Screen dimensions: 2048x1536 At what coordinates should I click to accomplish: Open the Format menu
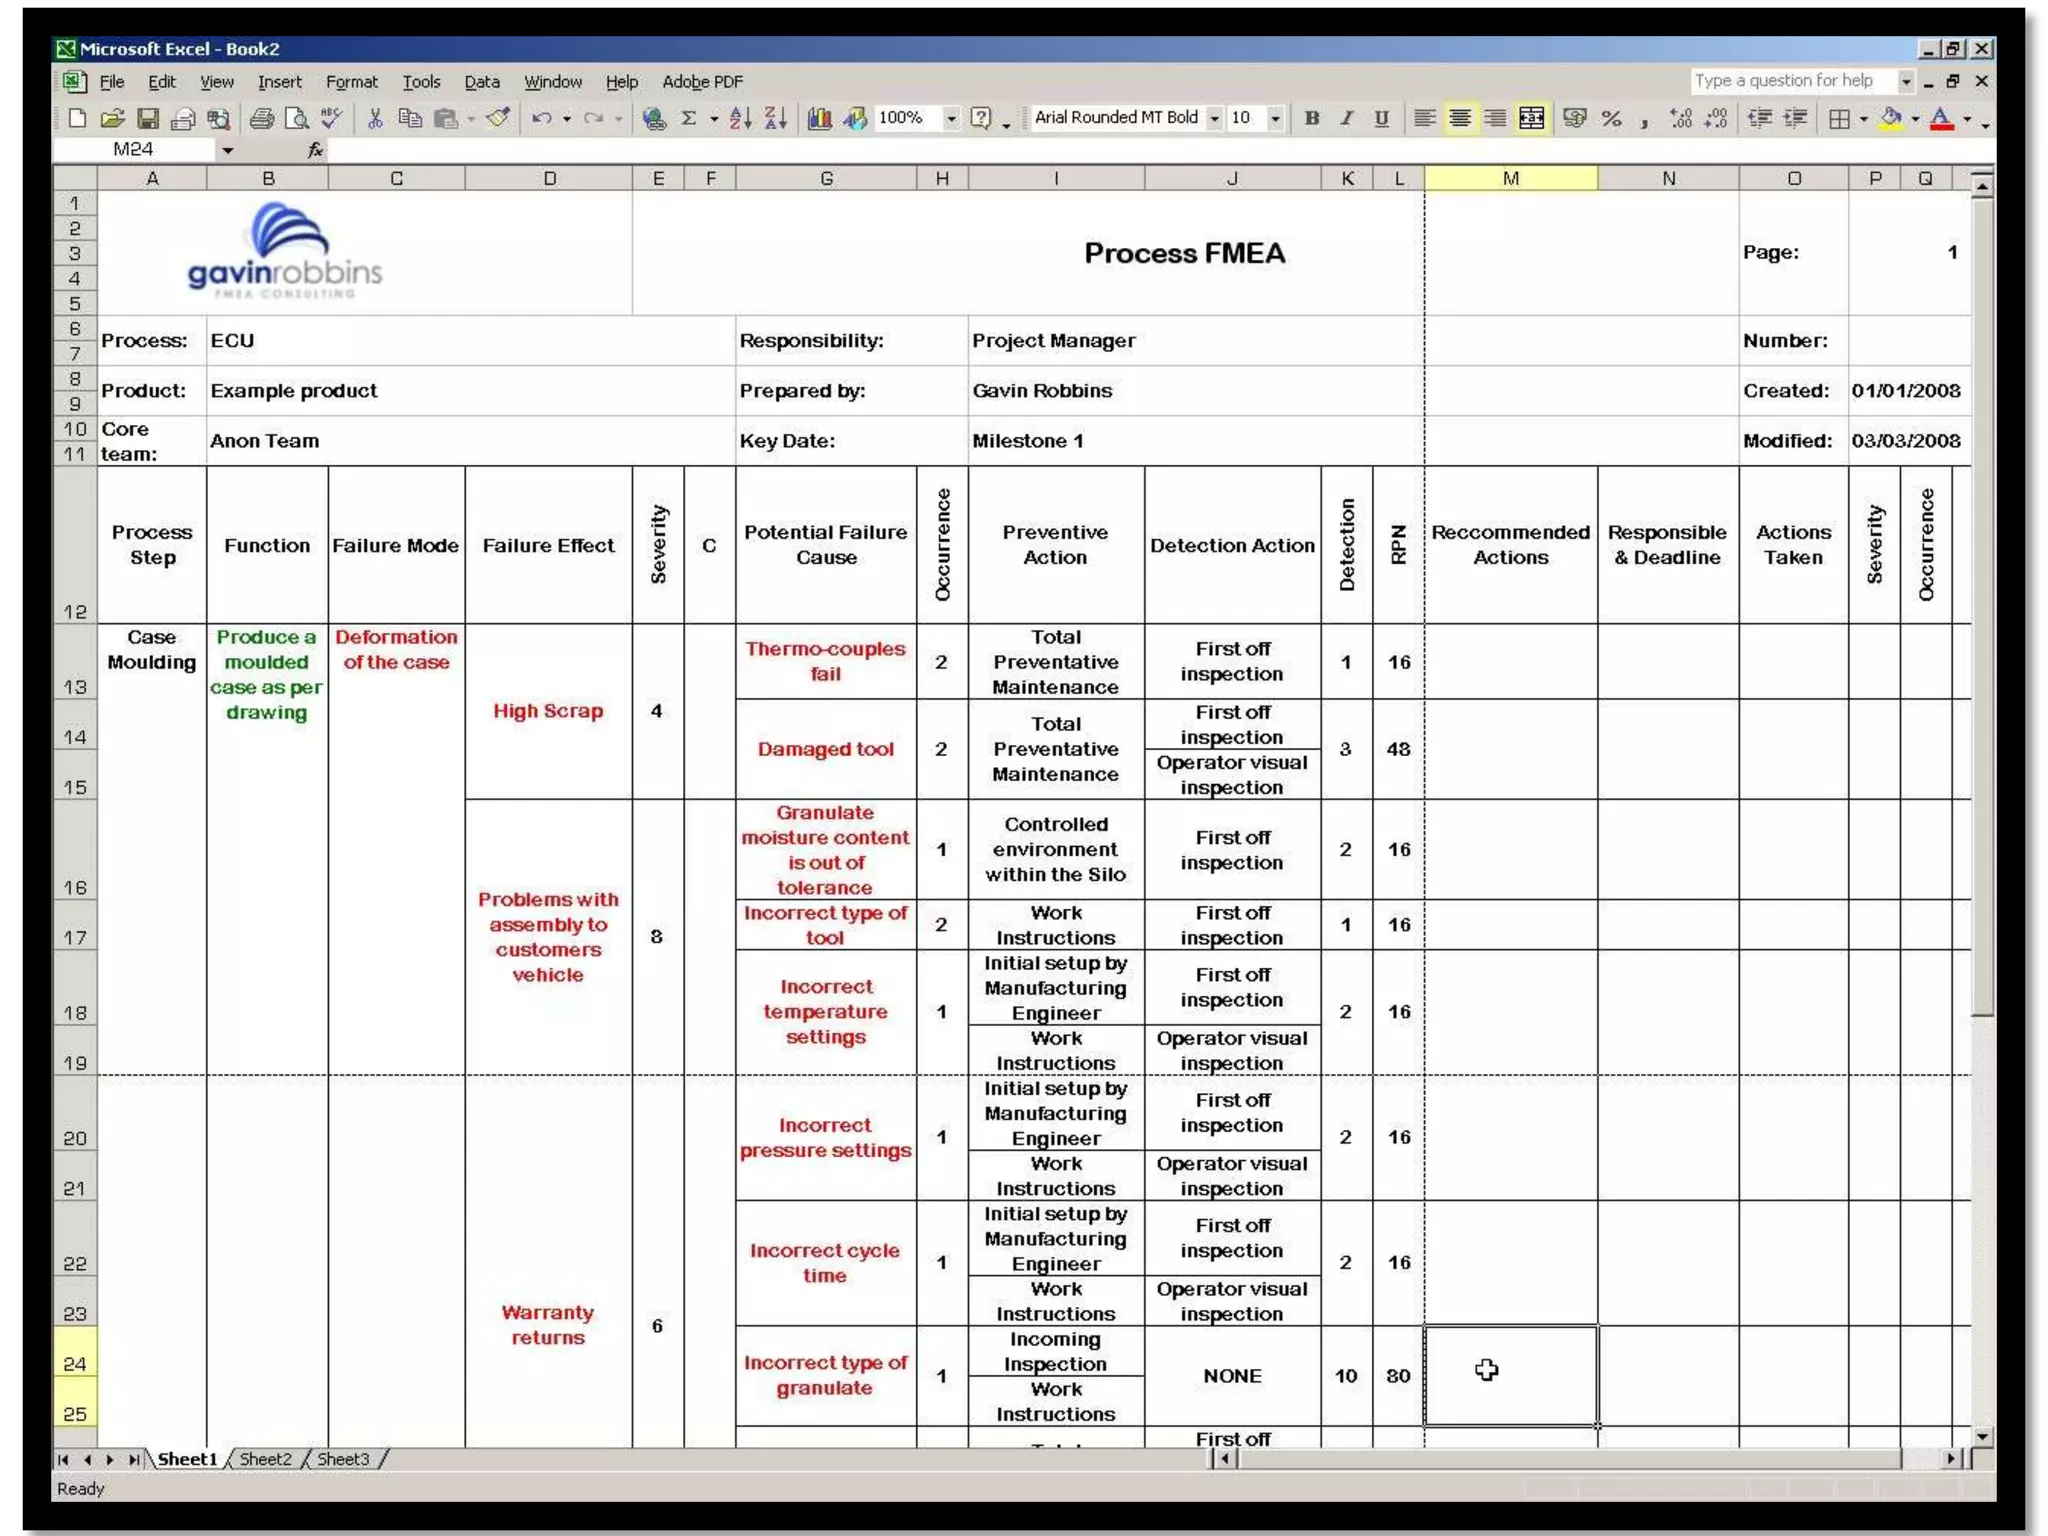(351, 82)
